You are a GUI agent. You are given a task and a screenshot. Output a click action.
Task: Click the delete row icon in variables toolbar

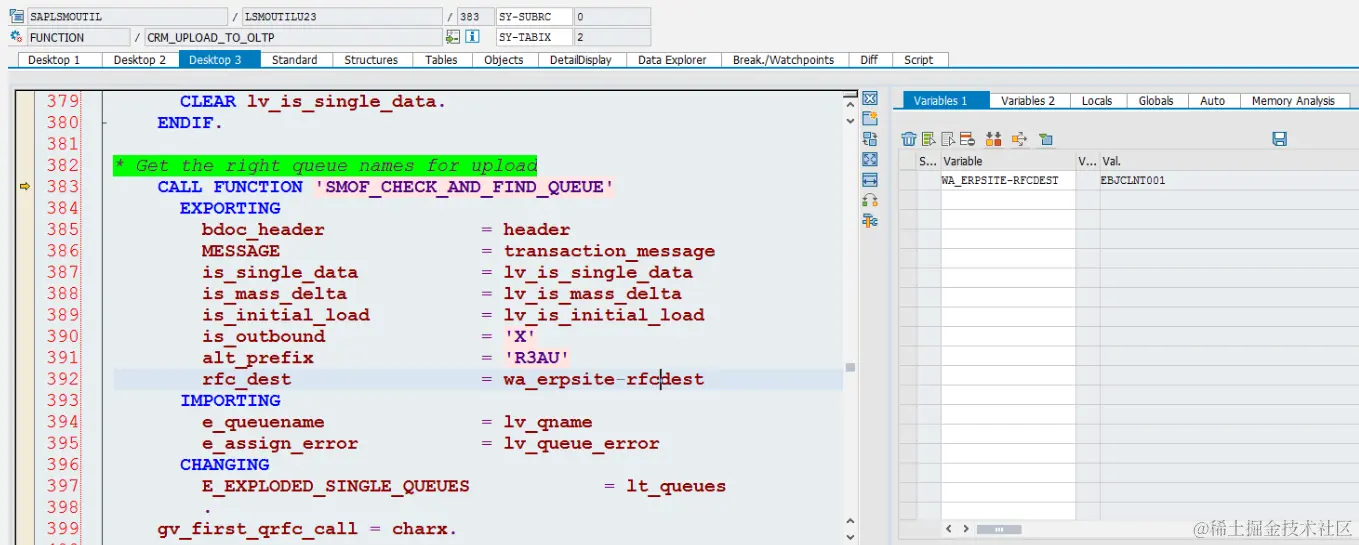[967, 139]
